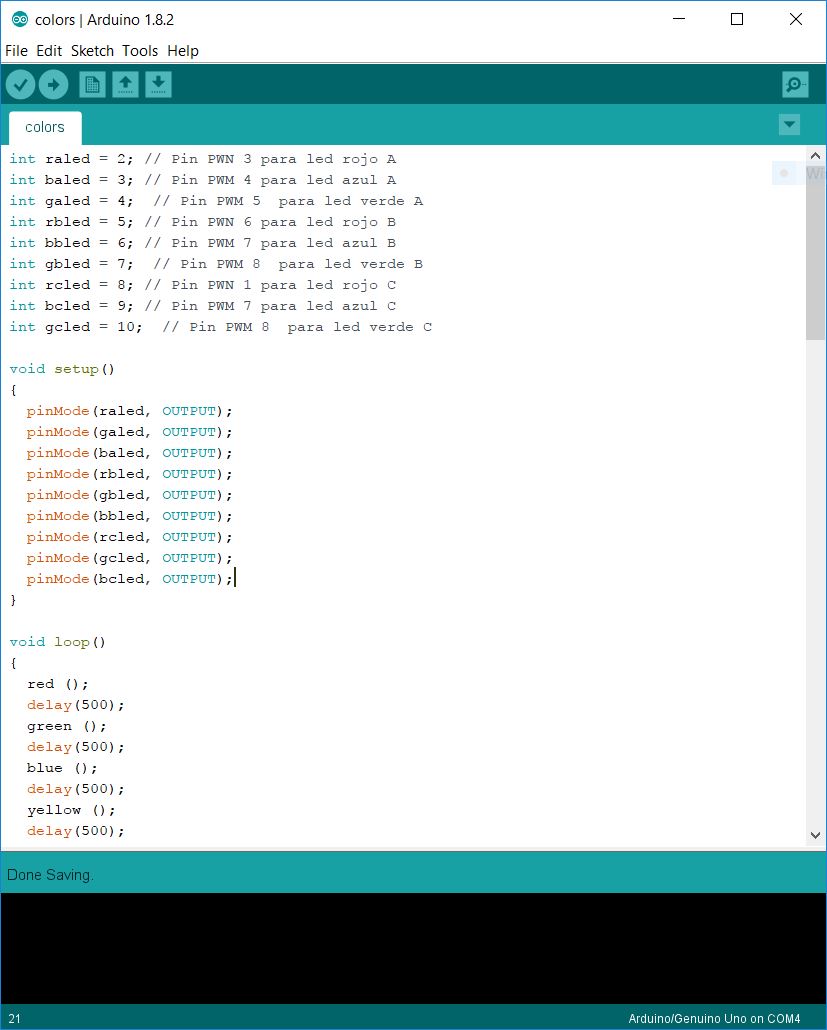Maximize the Arduino window
This screenshot has width=827, height=1030.
pos(737,20)
